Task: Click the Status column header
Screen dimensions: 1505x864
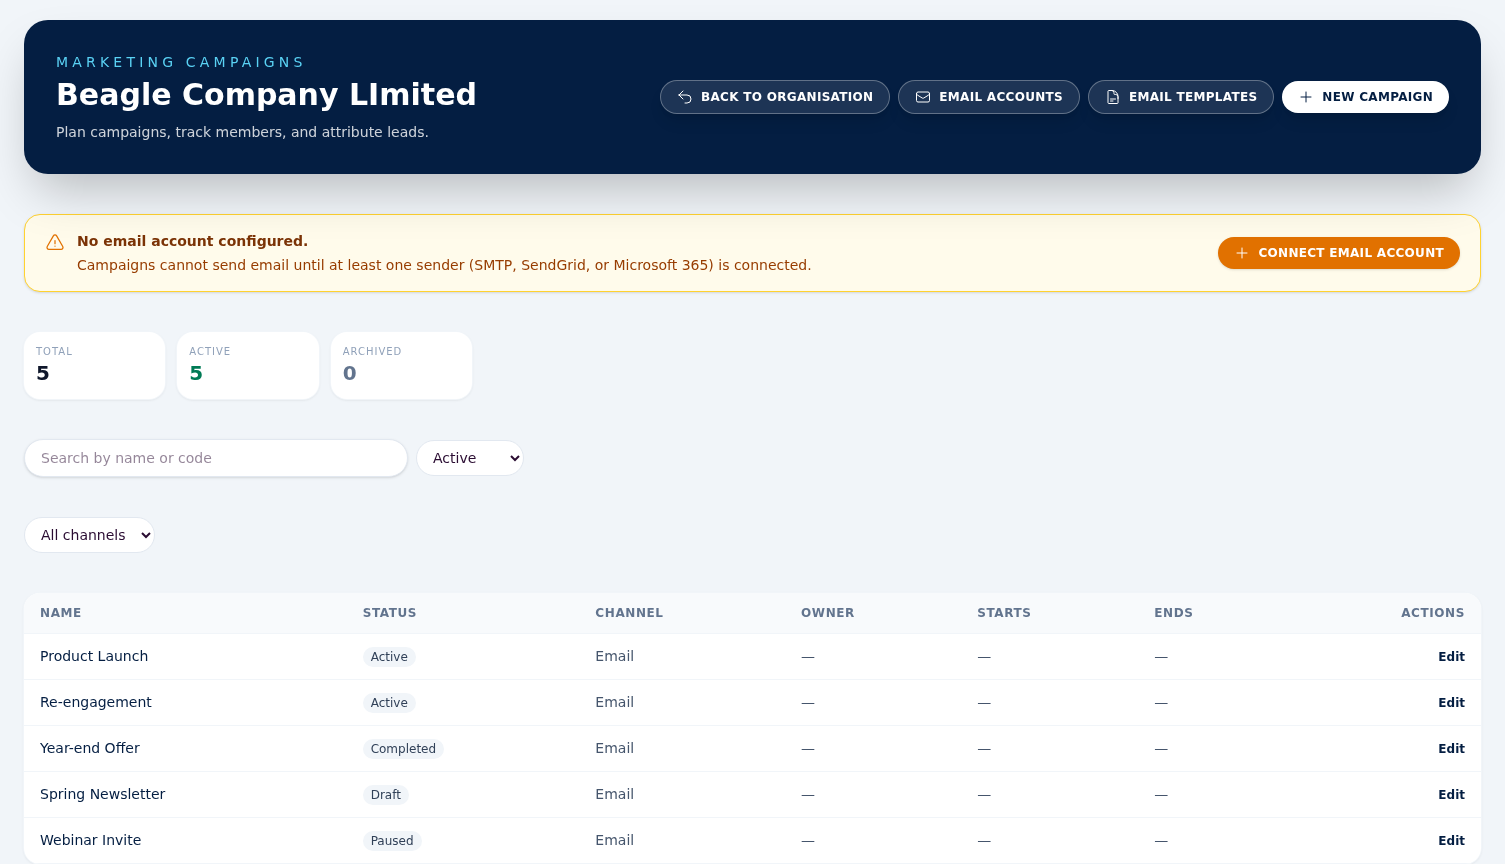Action: [390, 613]
